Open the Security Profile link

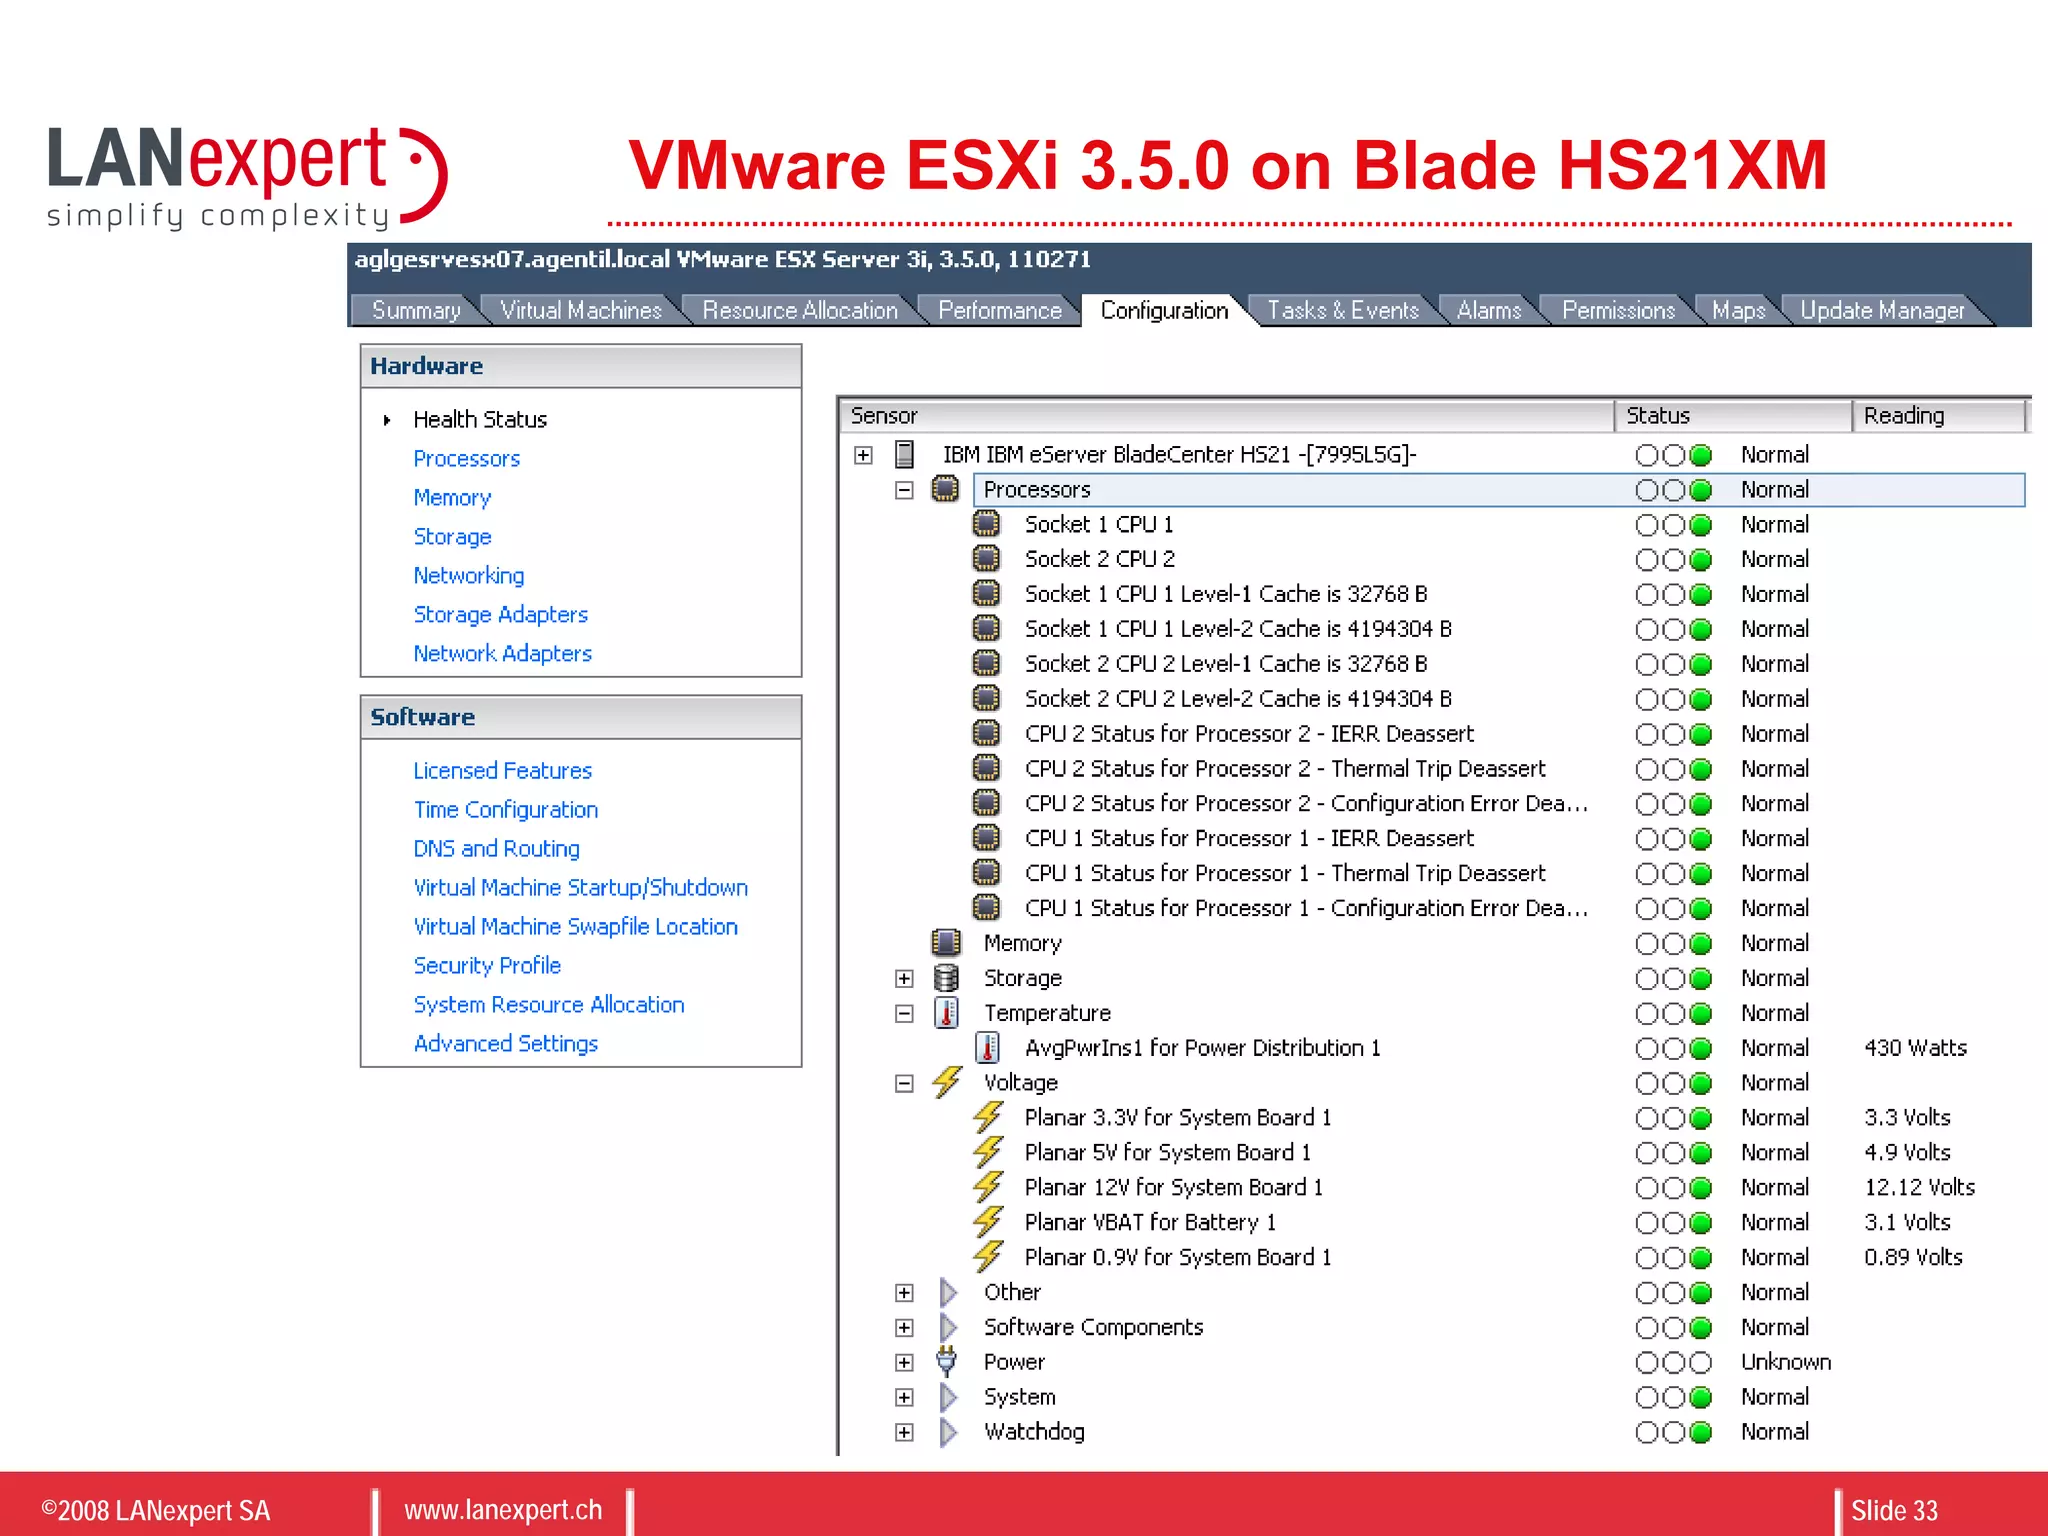[487, 966]
